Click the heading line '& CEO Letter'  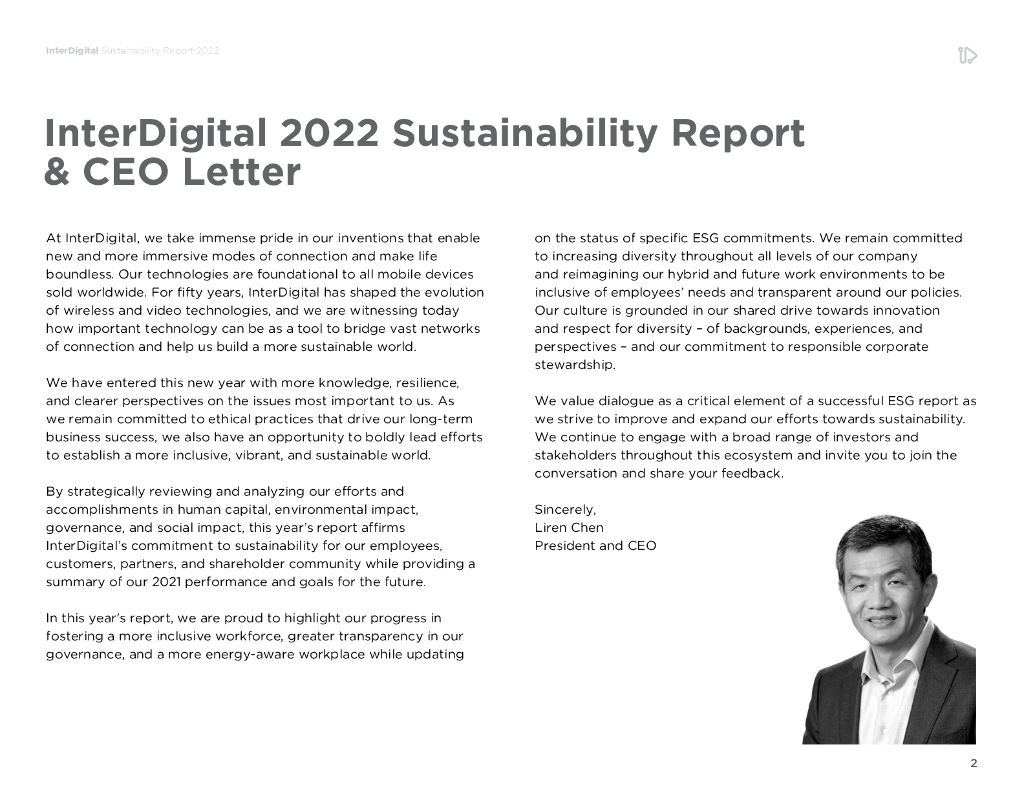point(172,172)
